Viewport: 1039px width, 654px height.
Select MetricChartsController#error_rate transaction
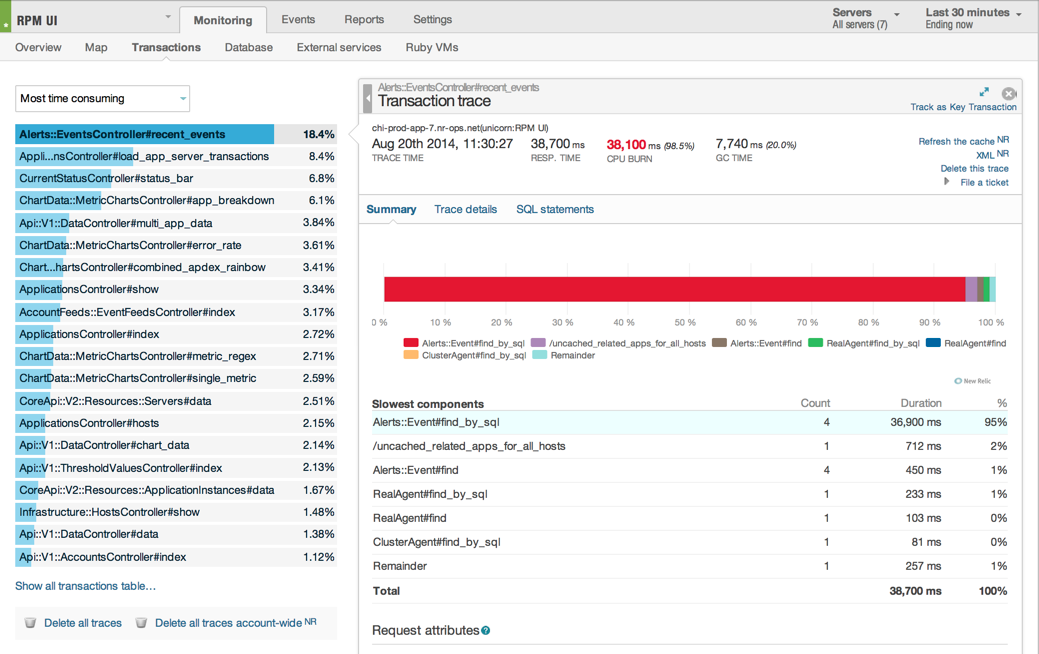(x=176, y=245)
